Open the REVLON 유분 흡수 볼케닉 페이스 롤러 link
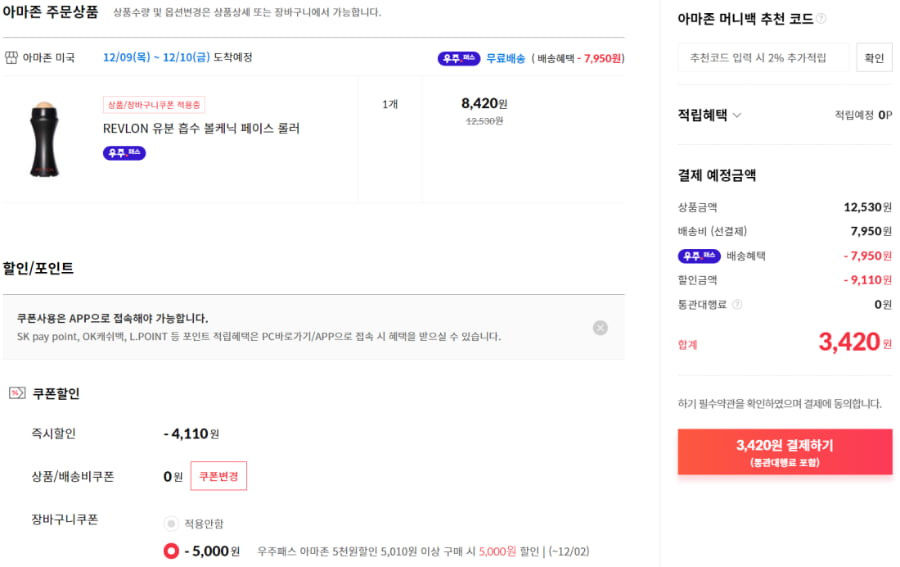The width and height of the screenshot is (900, 567). pyautogui.click(x=201, y=128)
